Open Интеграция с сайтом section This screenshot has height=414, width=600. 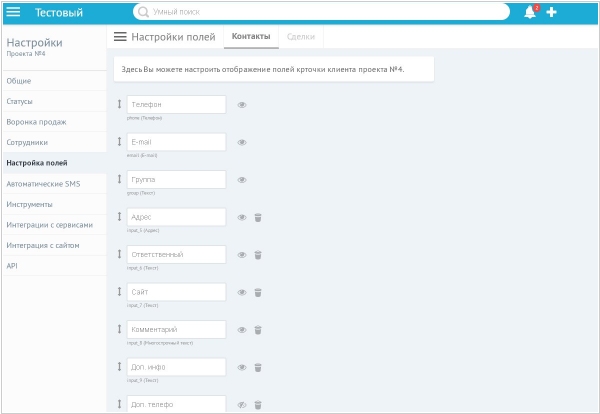(54, 245)
